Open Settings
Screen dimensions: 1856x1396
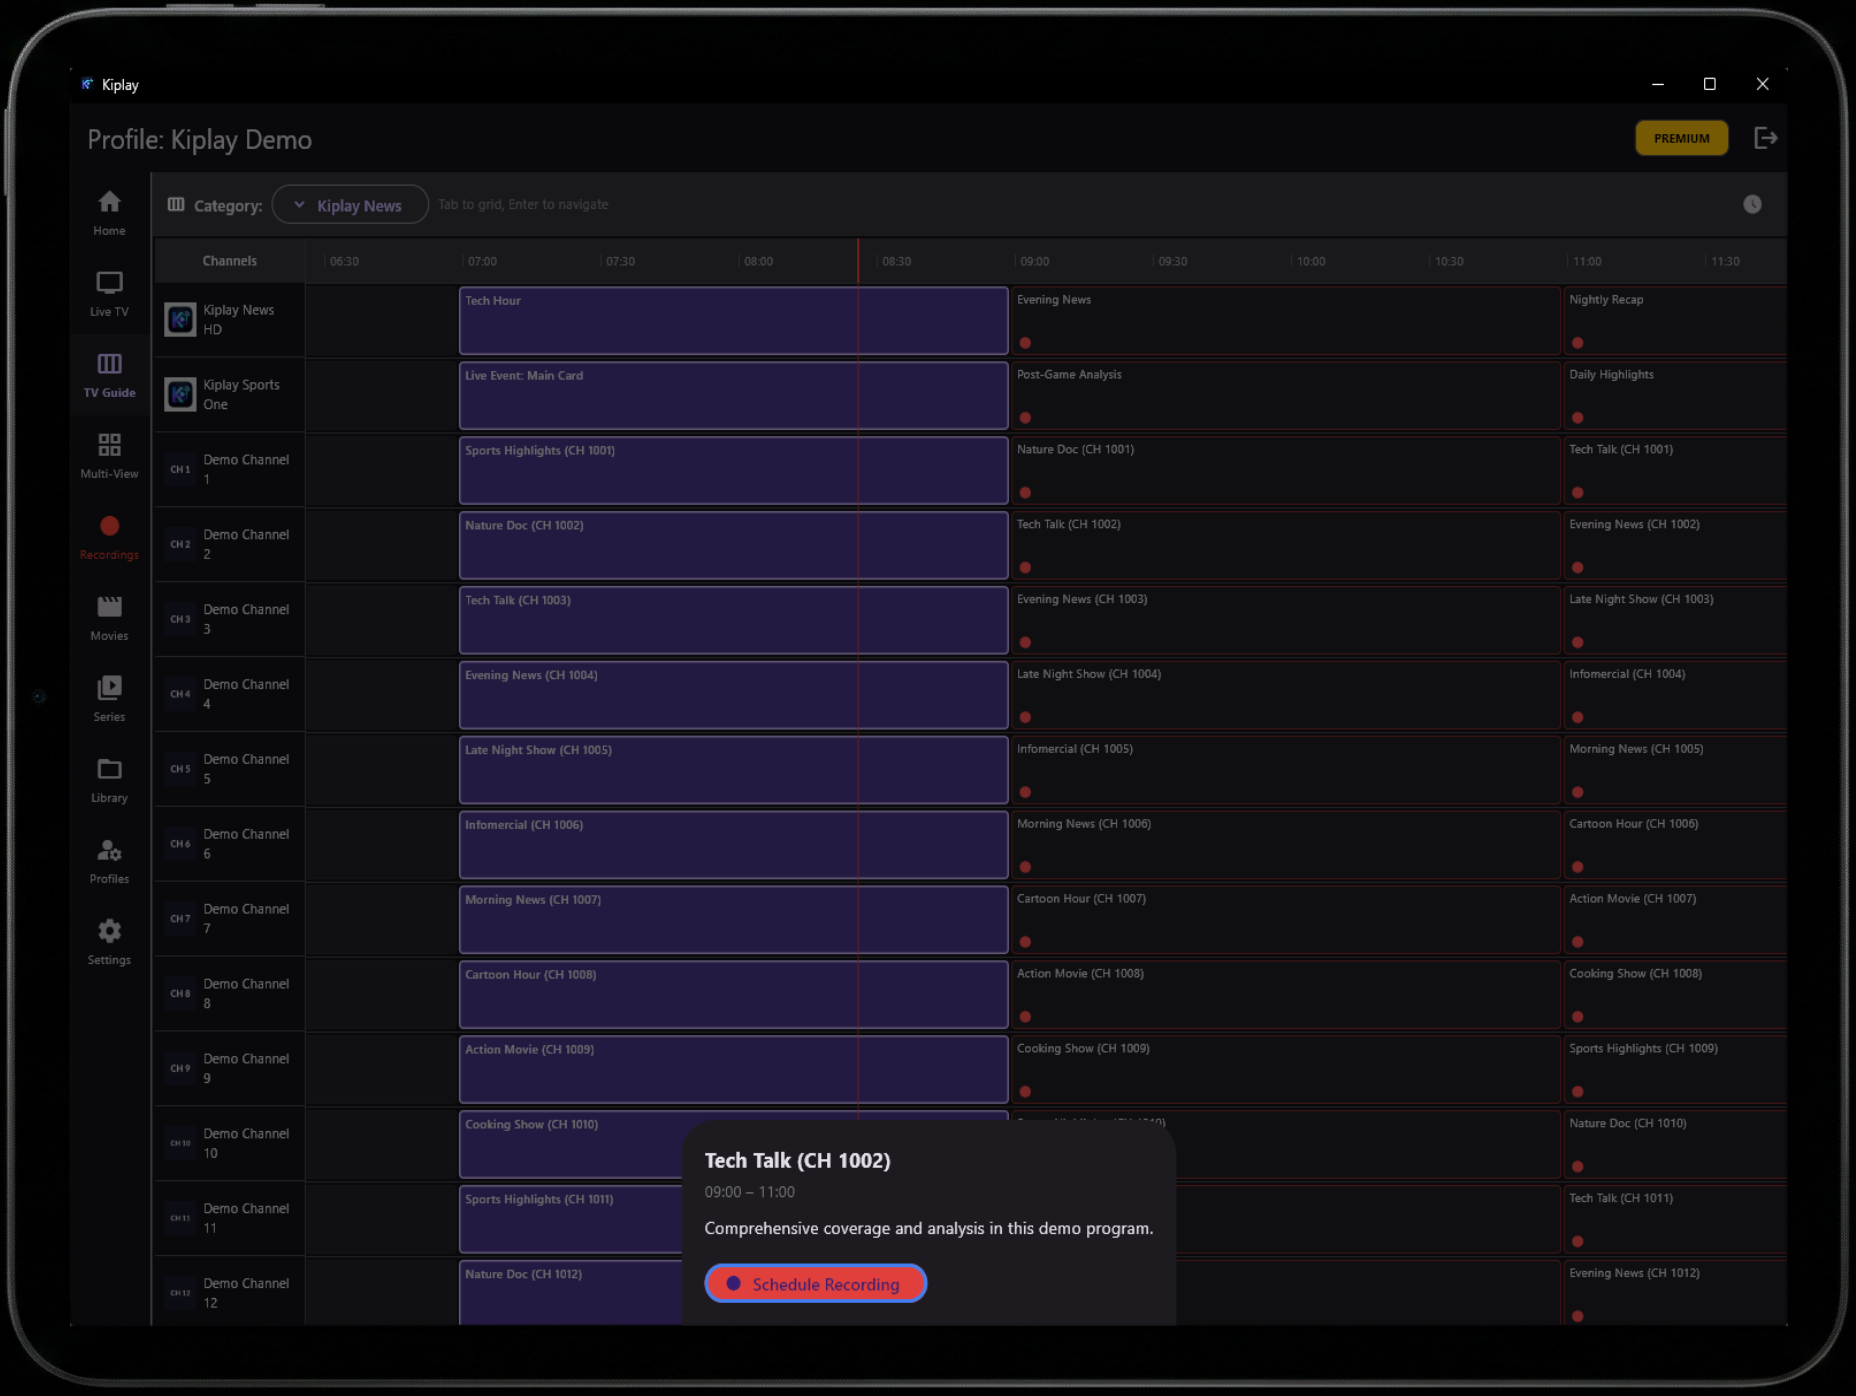[x=108, y=941]
